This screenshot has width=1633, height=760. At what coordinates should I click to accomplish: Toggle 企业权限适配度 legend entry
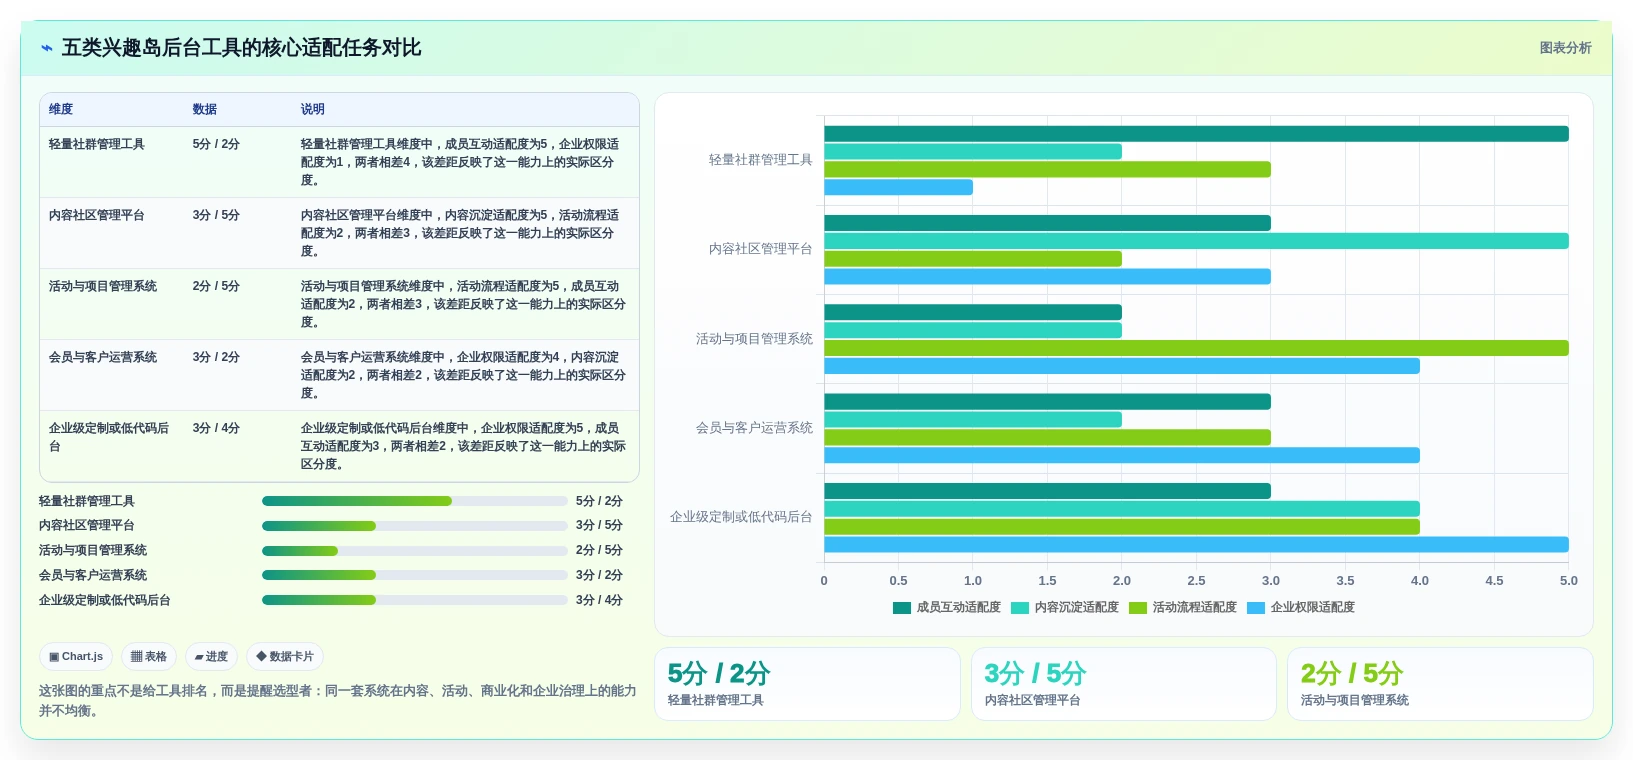tap(1301, 607)
